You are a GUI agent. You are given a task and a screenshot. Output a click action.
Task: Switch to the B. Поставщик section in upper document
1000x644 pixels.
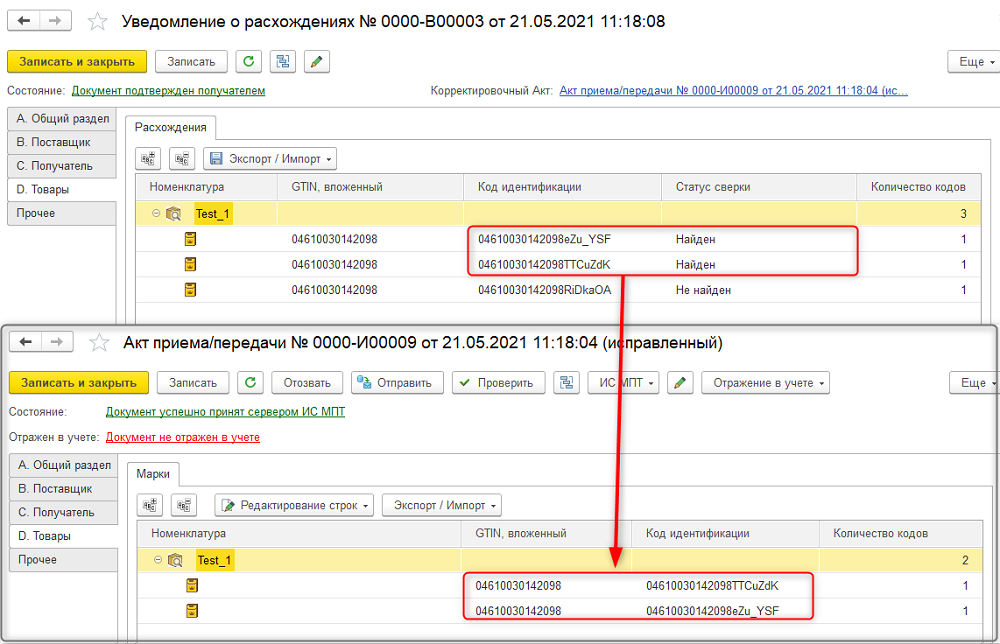pos(62,142)
